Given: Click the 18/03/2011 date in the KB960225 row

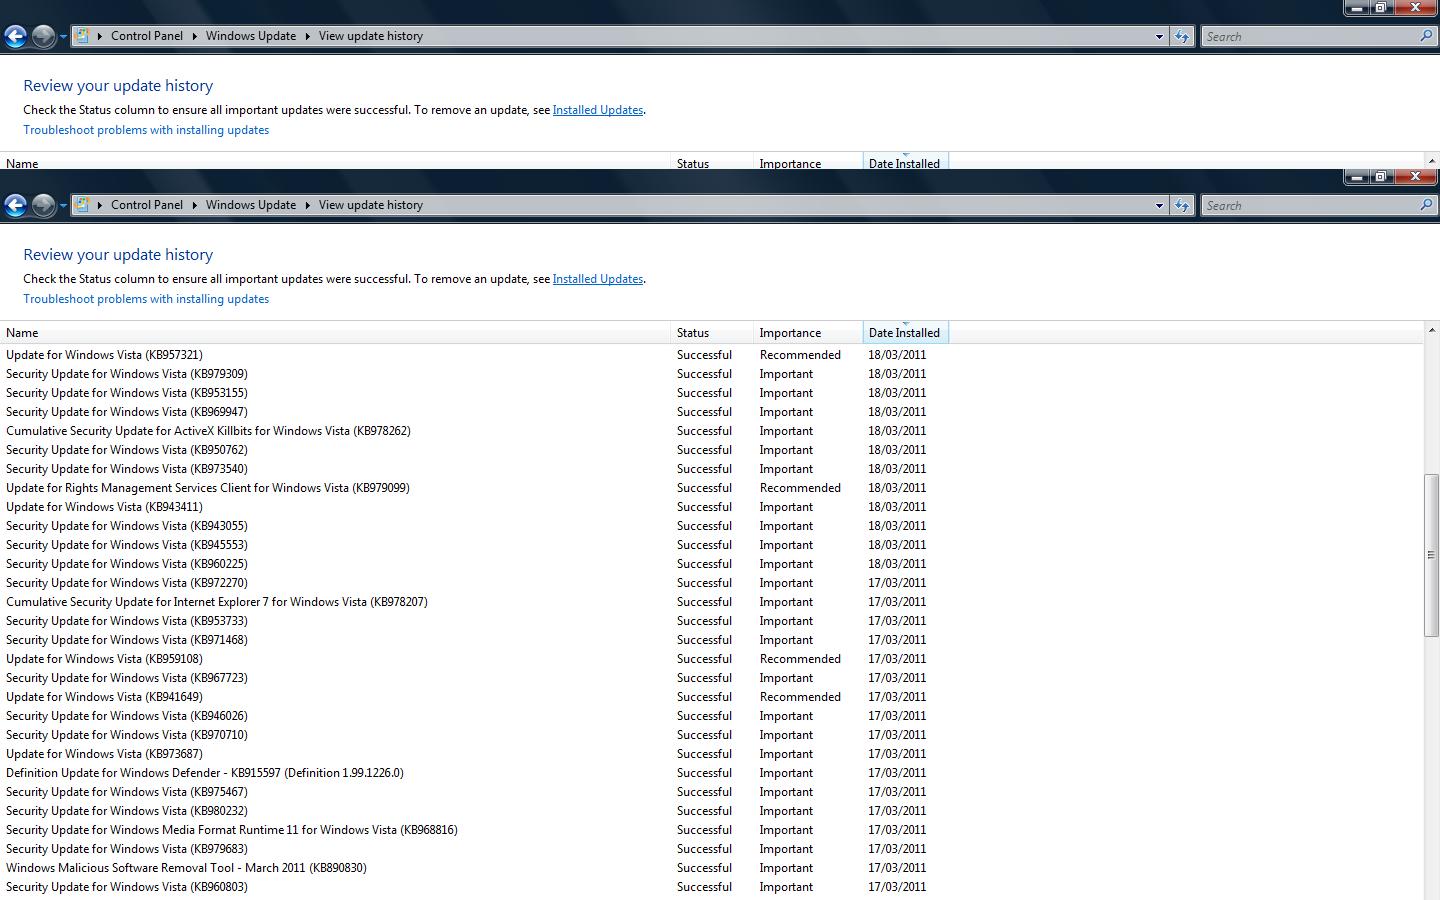Looking at the screenshot, I should [x=897, y=564].
